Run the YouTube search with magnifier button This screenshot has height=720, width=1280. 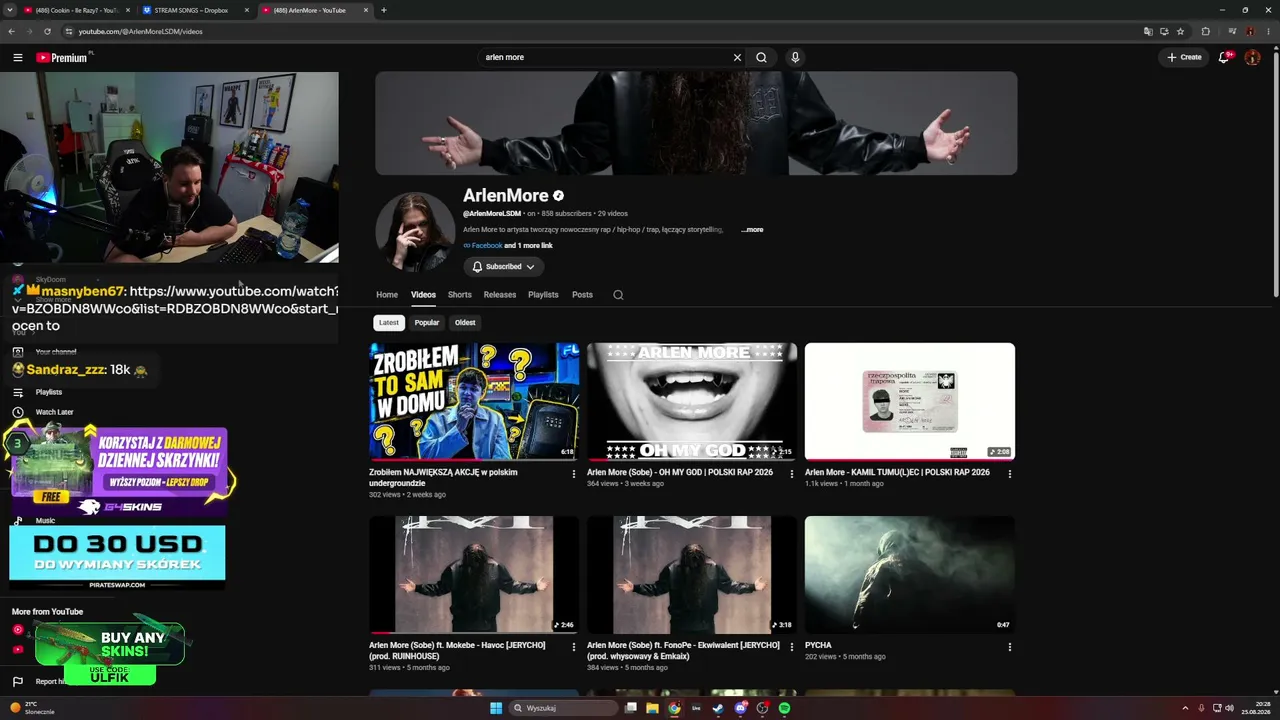coord(761,57)
